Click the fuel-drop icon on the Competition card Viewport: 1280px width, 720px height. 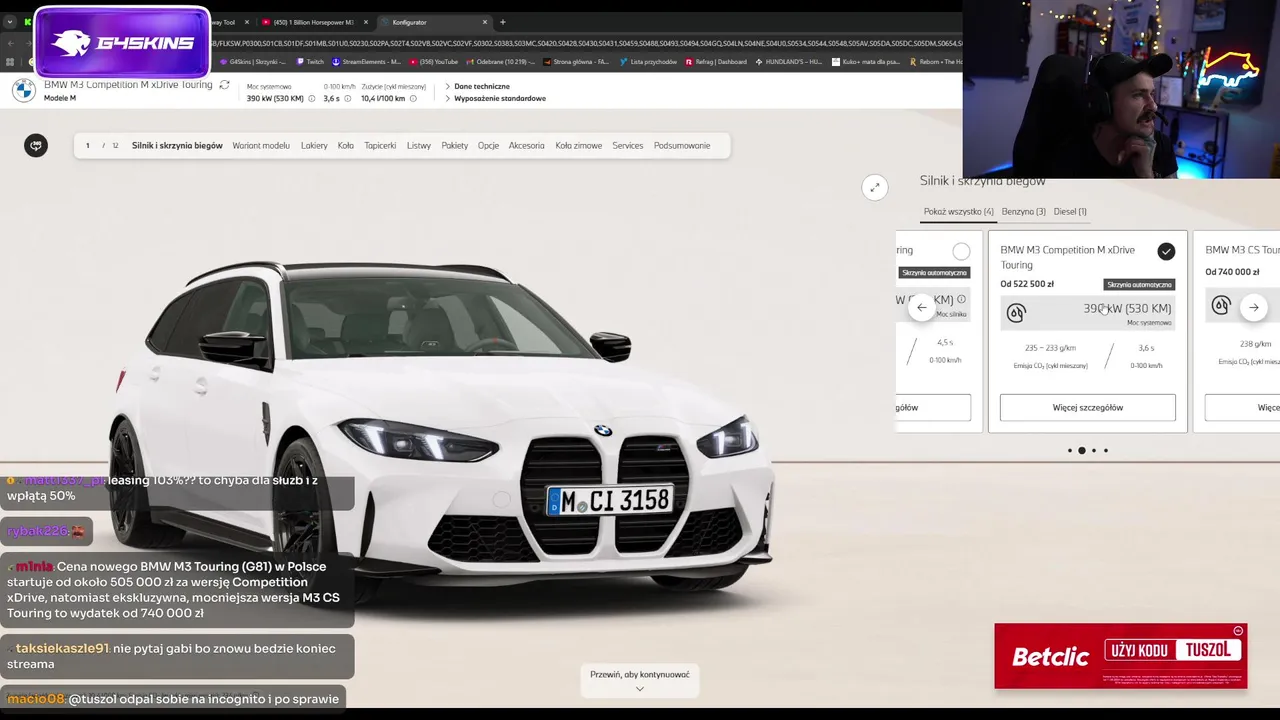[1016, 313]
